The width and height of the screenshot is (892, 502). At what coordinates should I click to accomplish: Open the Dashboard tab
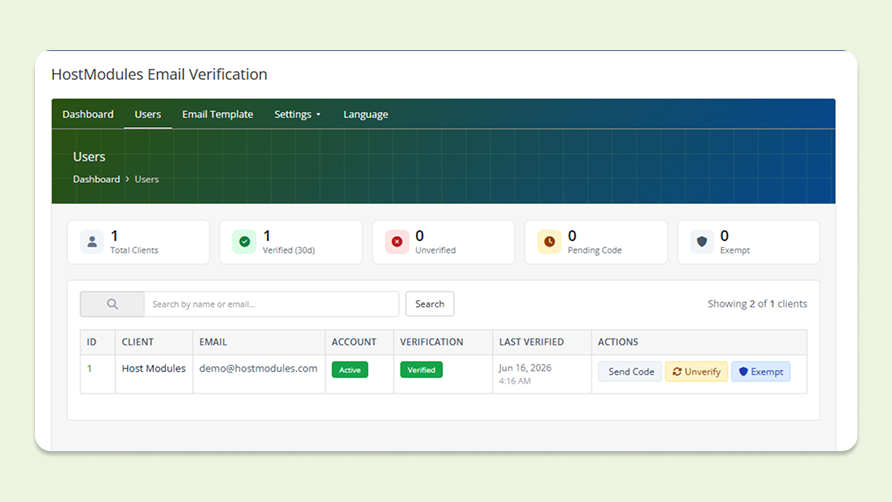pos(88,114)
